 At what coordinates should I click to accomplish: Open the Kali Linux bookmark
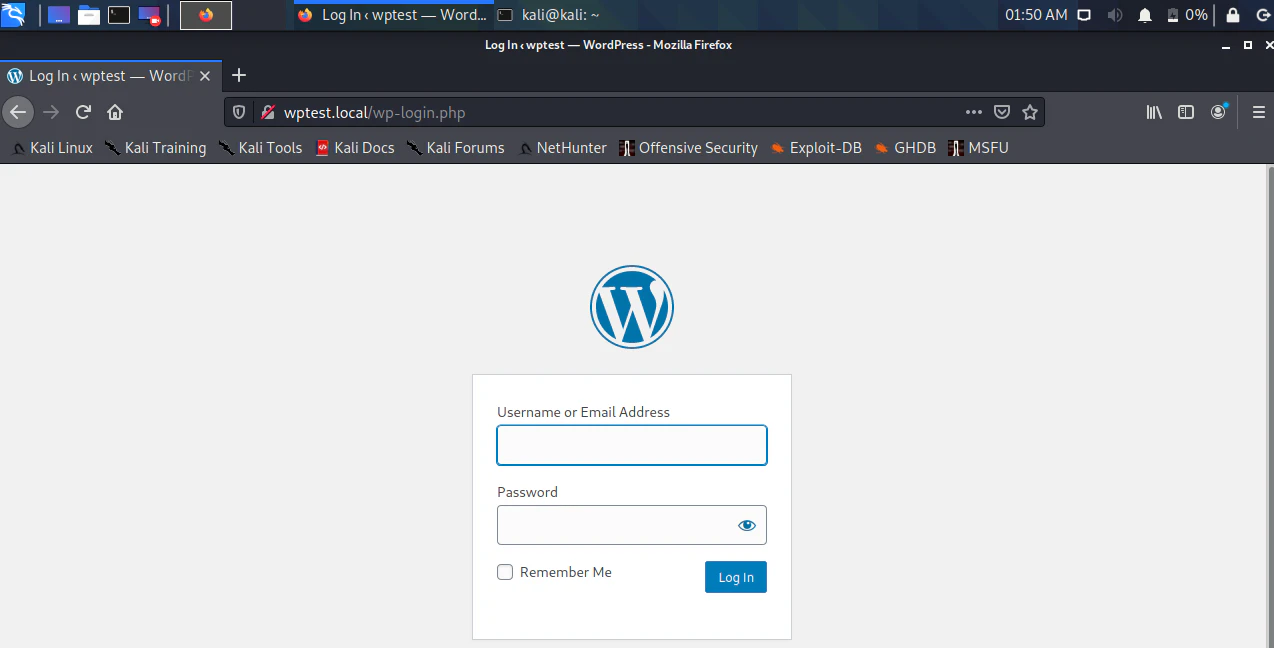coord(52,148)
